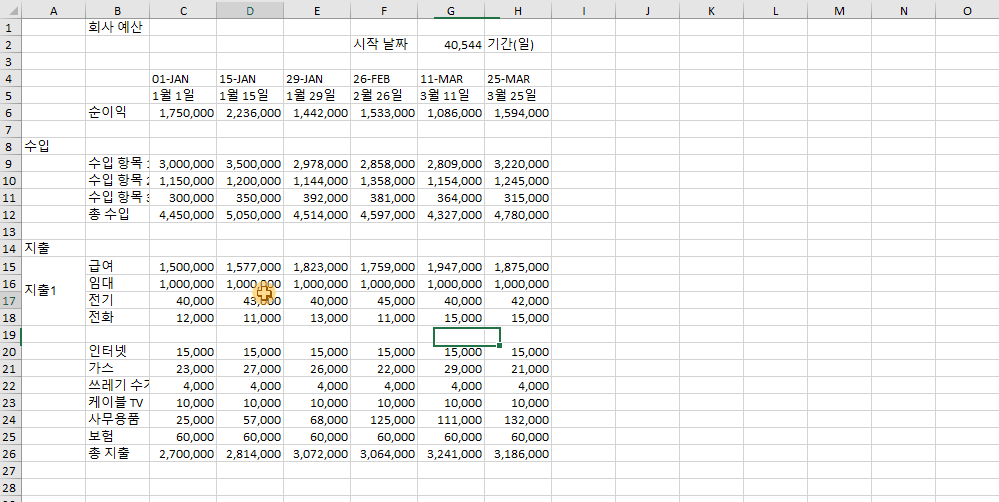Select the column A header
The height and width of the screenshot is (502, 999).
(54, 10)
